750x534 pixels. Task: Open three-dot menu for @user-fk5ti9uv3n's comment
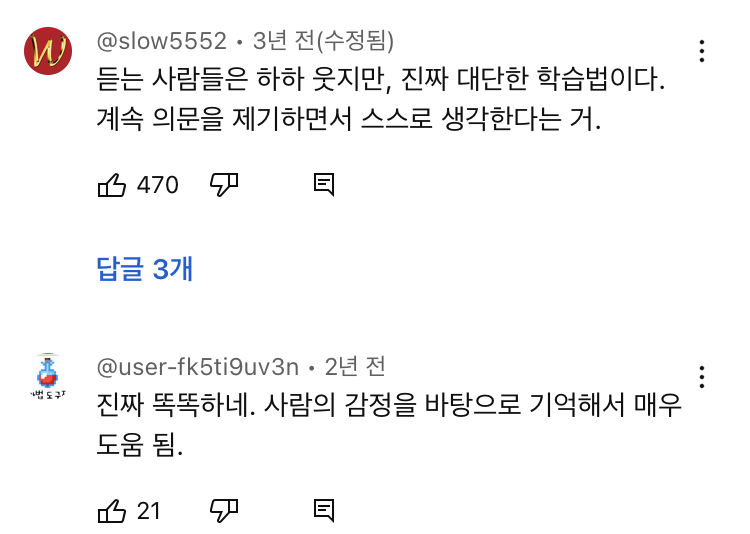pos(702,377)
